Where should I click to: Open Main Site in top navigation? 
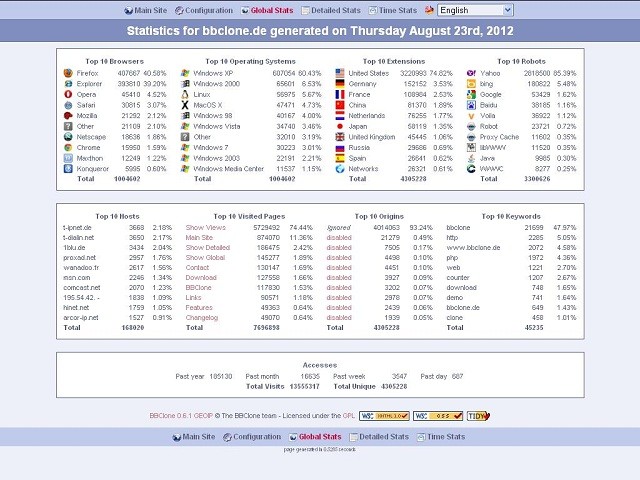(146, 11)
